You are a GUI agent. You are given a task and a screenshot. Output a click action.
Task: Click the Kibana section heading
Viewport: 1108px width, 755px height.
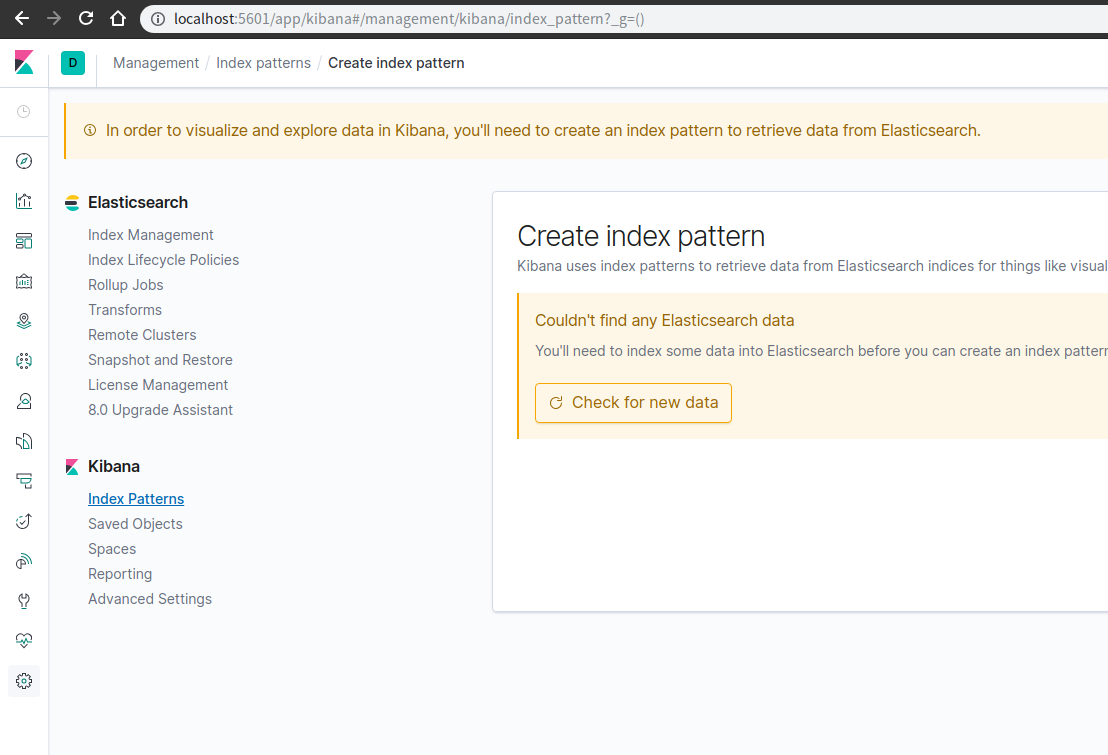[x=114, y=467]
